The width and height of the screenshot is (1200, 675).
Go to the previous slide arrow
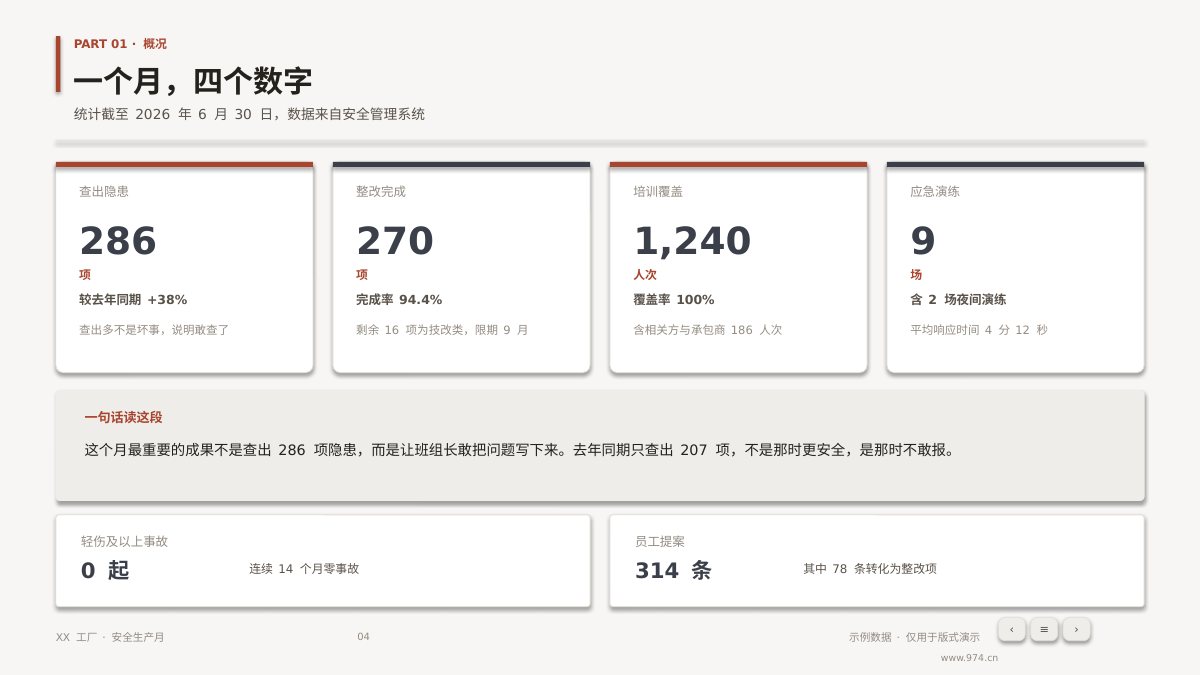pos(1011,629)
